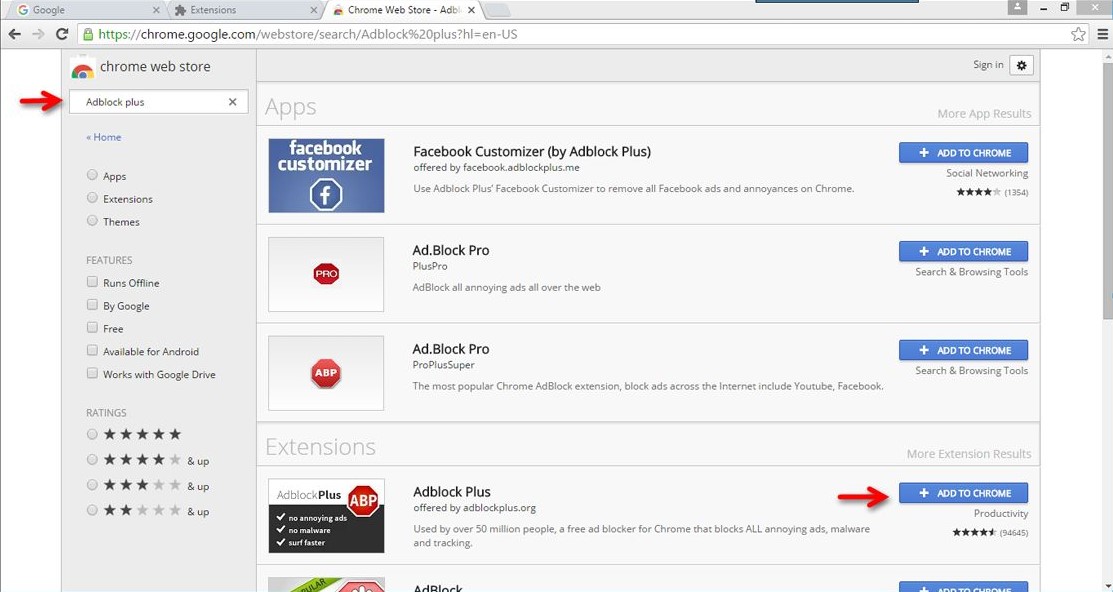Image resolution: width=1113 pixels, height=592 pixels.
Task: Select the Themes radio button
Action: point(92,221)
